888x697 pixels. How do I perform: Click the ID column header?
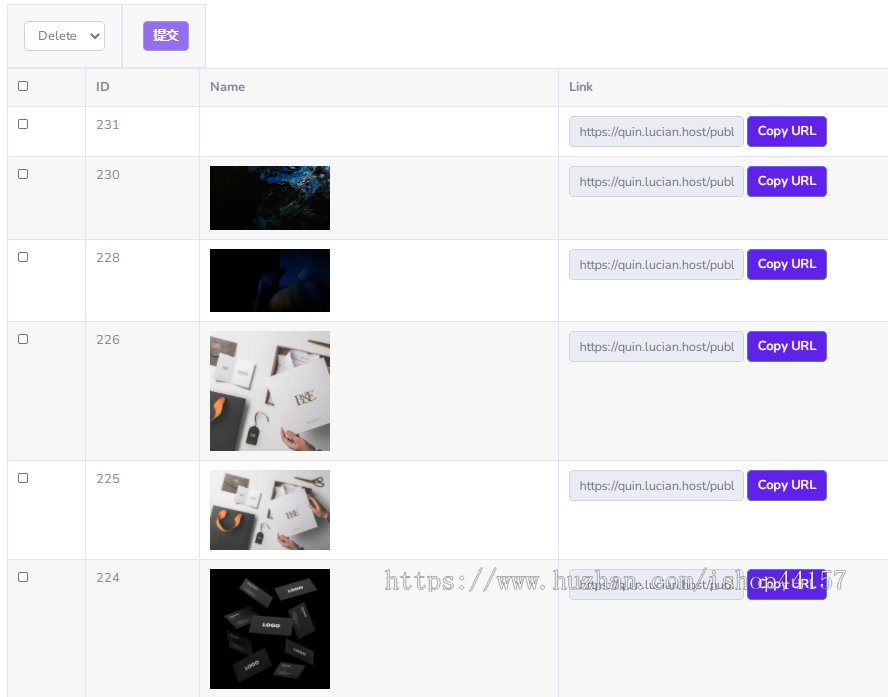(103, 87)
